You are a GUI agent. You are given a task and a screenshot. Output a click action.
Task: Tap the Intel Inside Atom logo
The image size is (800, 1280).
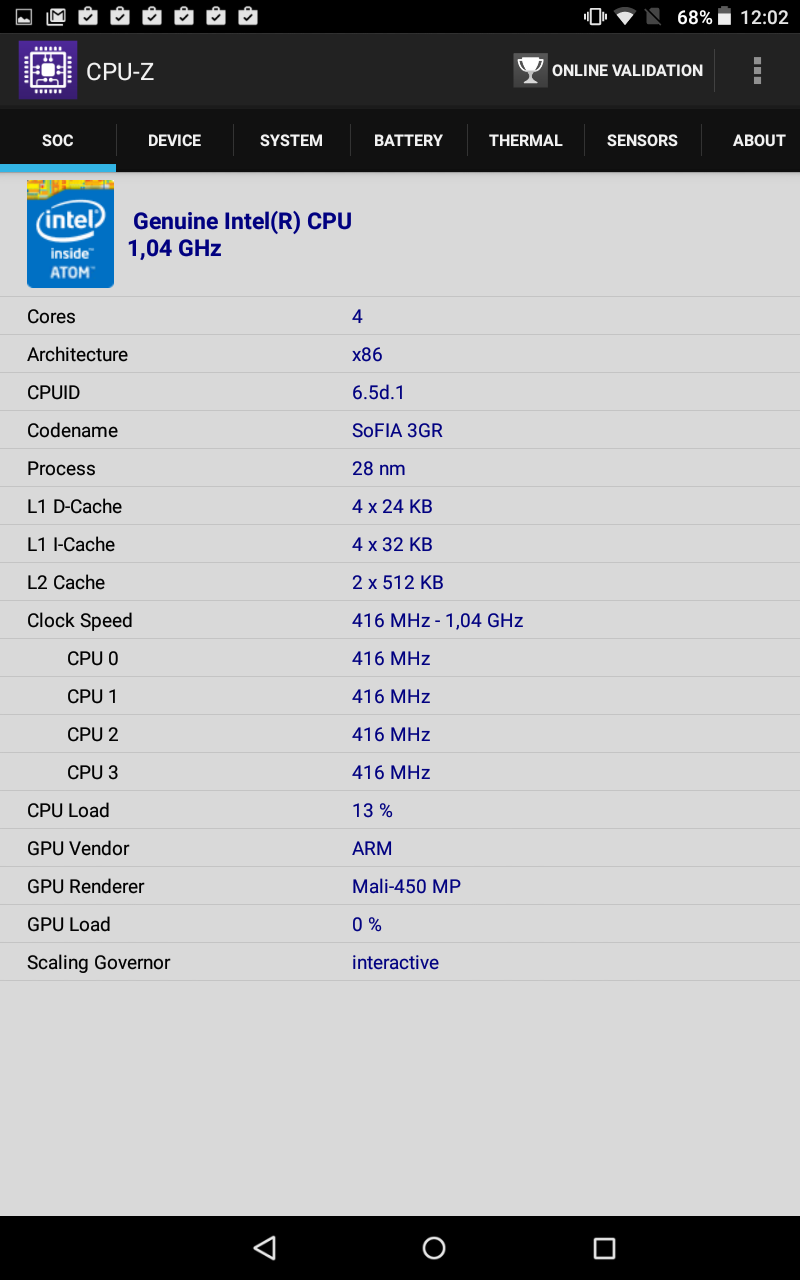pos(70,234)
